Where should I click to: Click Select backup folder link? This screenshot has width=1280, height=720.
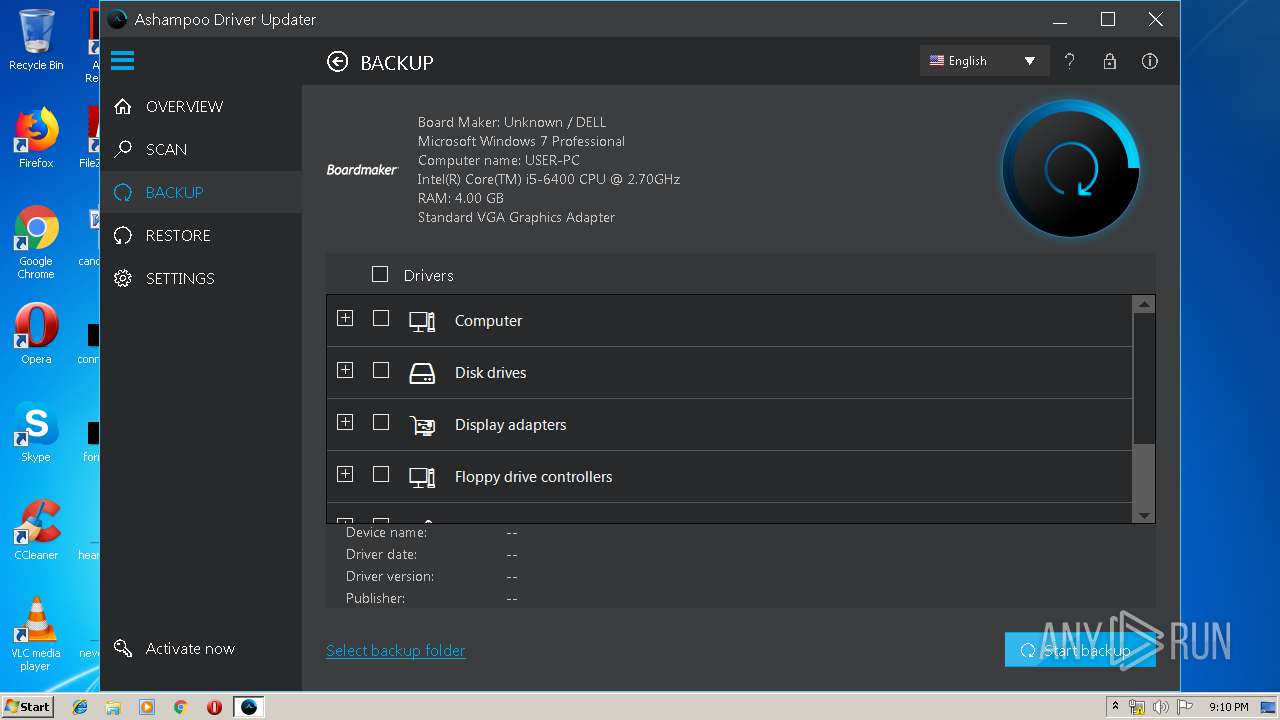[396, 651]
